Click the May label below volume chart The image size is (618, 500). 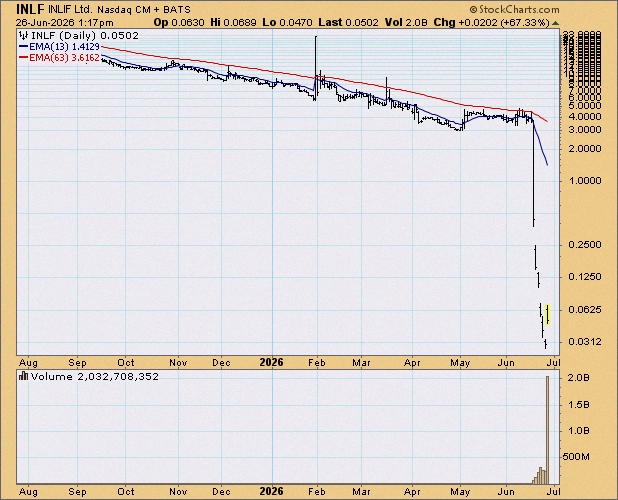(x=460, y=492)
